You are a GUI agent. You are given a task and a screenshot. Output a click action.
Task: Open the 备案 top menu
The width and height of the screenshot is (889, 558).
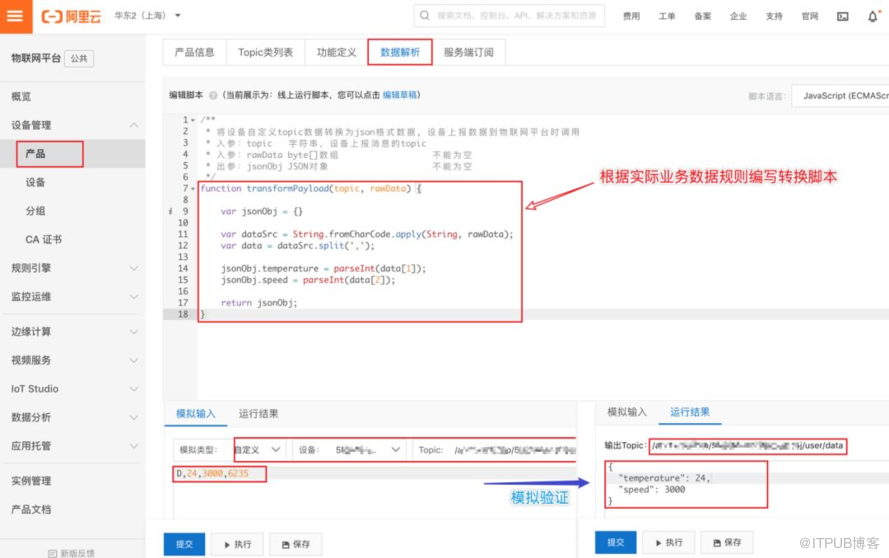click(x=702, y=16)
